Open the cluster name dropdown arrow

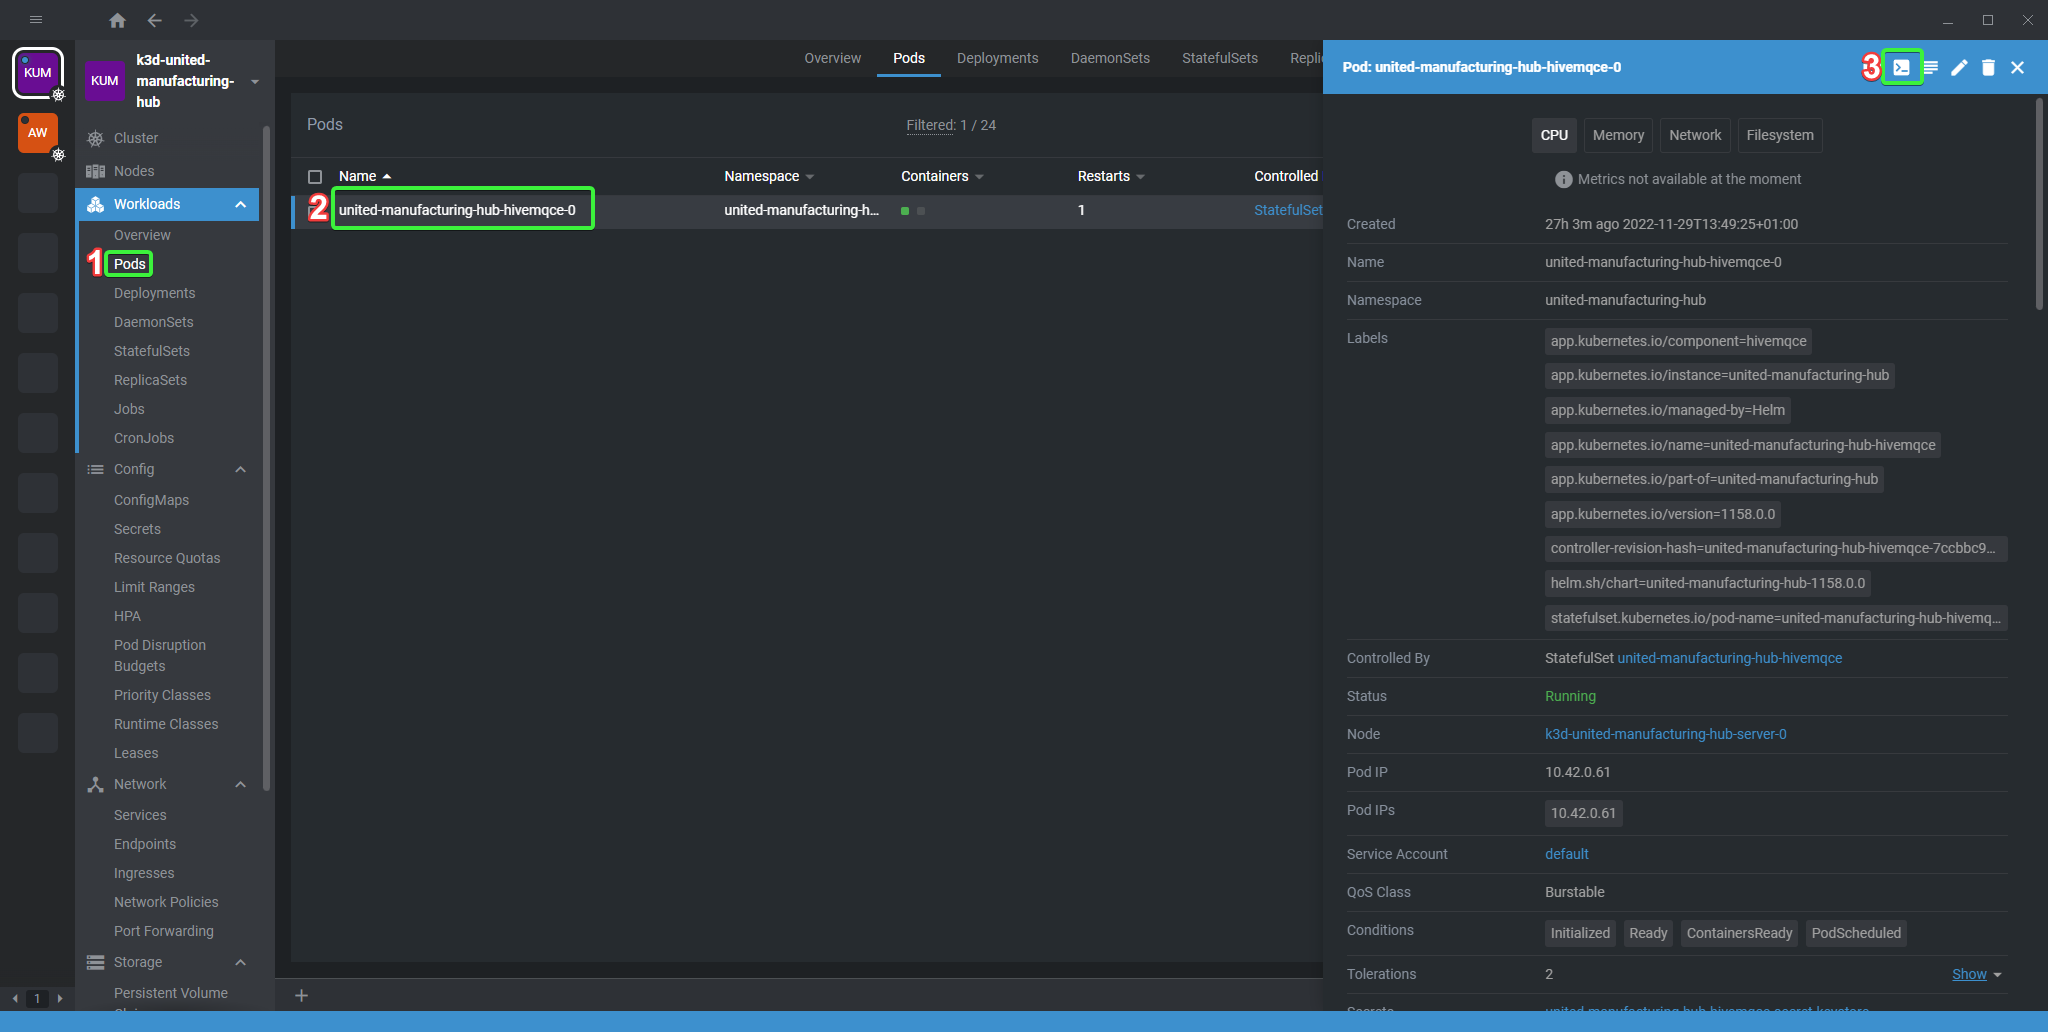pyautogui.click(x=255, y=82)
